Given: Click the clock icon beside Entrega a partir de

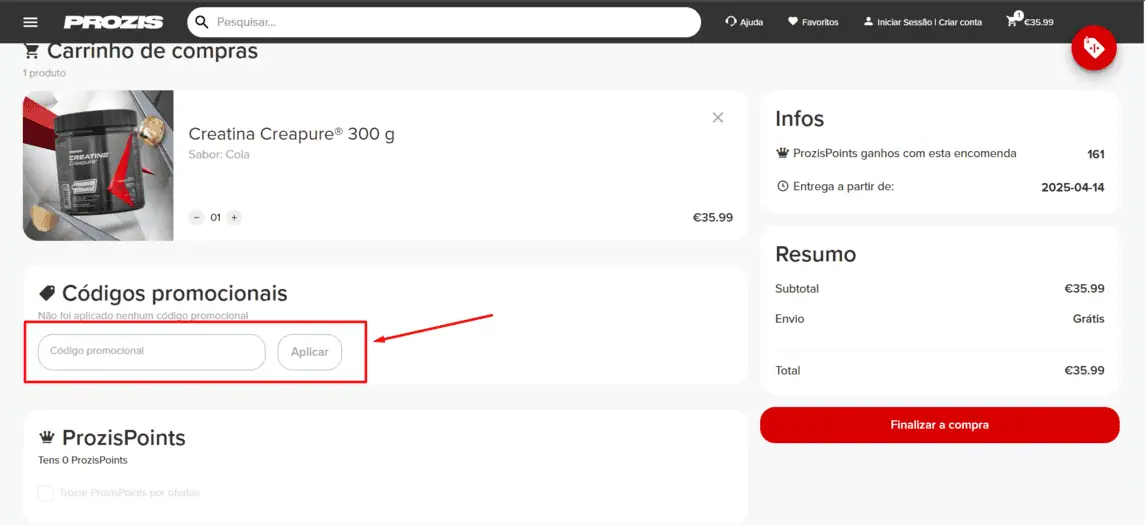Looking at the screenshot, I should (x=783, y=187).
